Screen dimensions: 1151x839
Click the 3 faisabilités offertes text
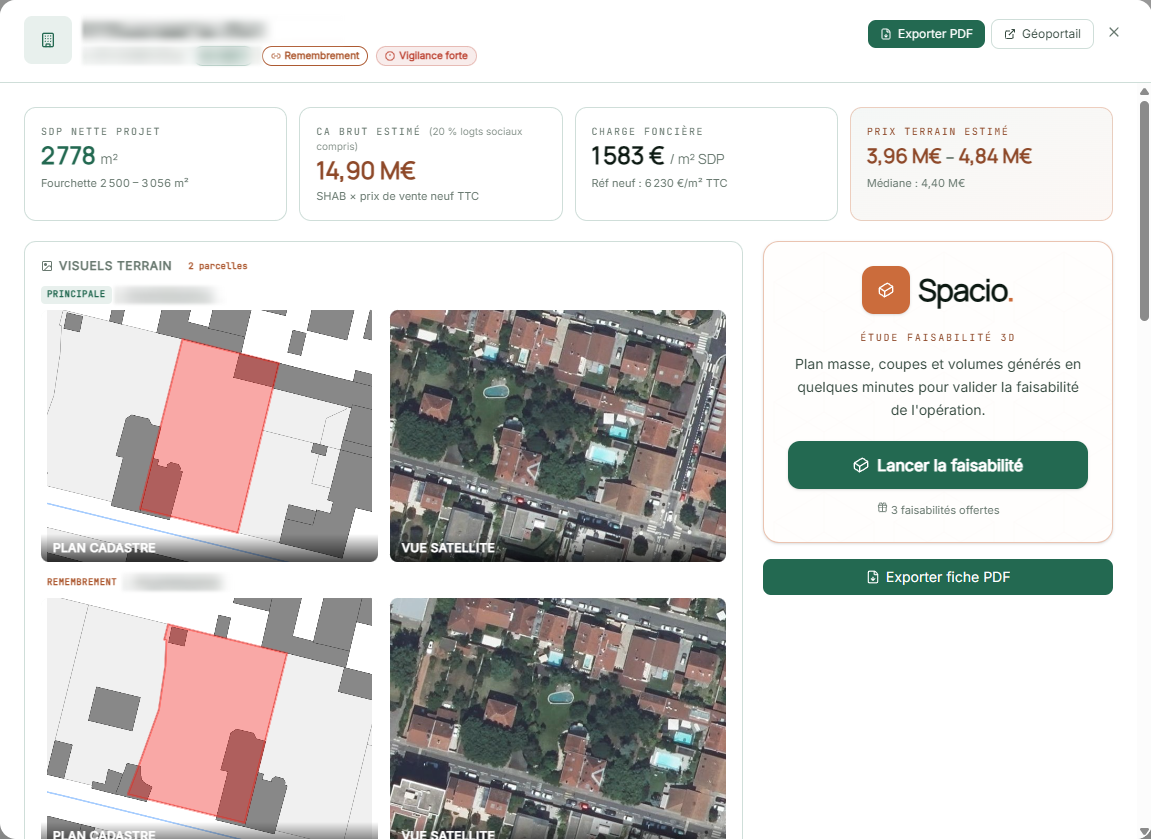tap(945, 510)
